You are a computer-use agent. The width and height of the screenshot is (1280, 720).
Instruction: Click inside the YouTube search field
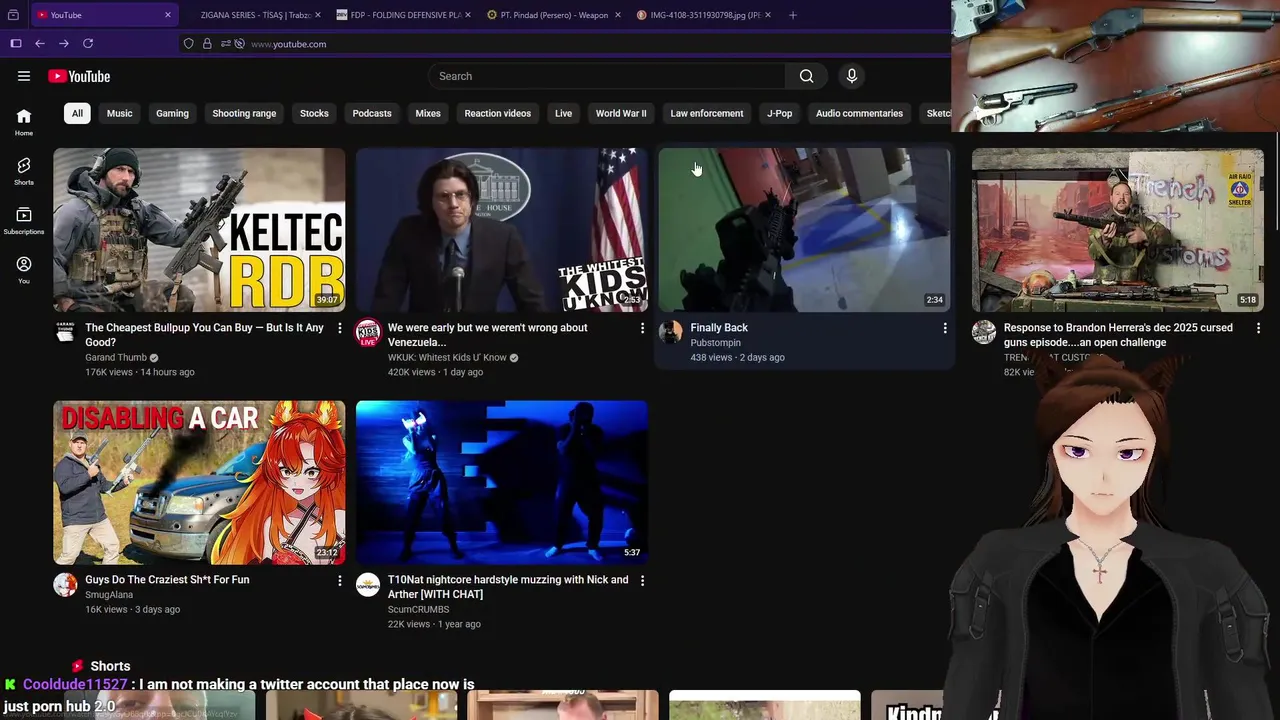pos(607,76)
